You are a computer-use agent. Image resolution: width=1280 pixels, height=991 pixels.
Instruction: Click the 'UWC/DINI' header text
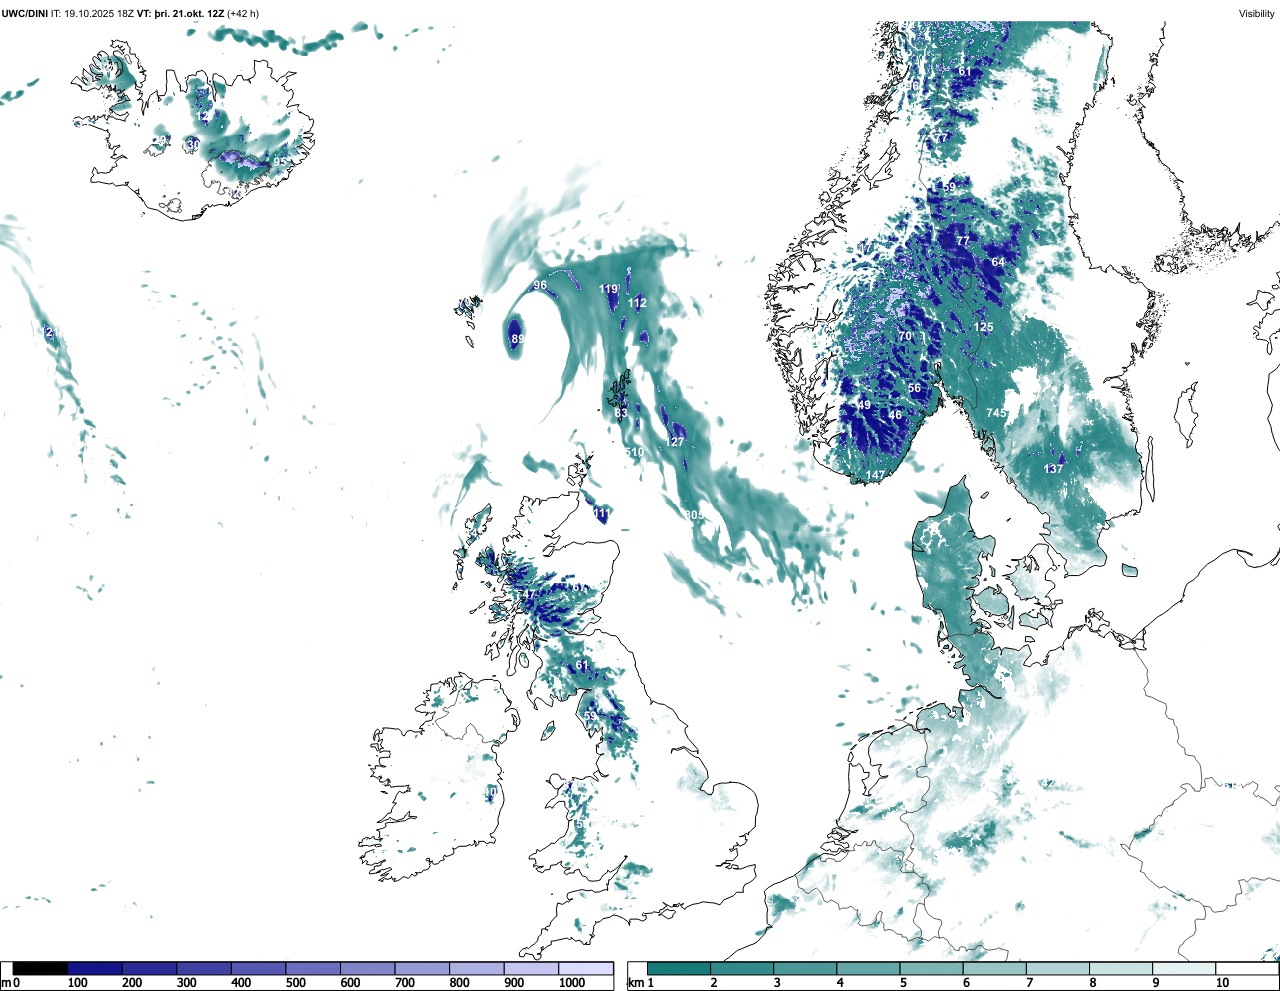[24, 14]
